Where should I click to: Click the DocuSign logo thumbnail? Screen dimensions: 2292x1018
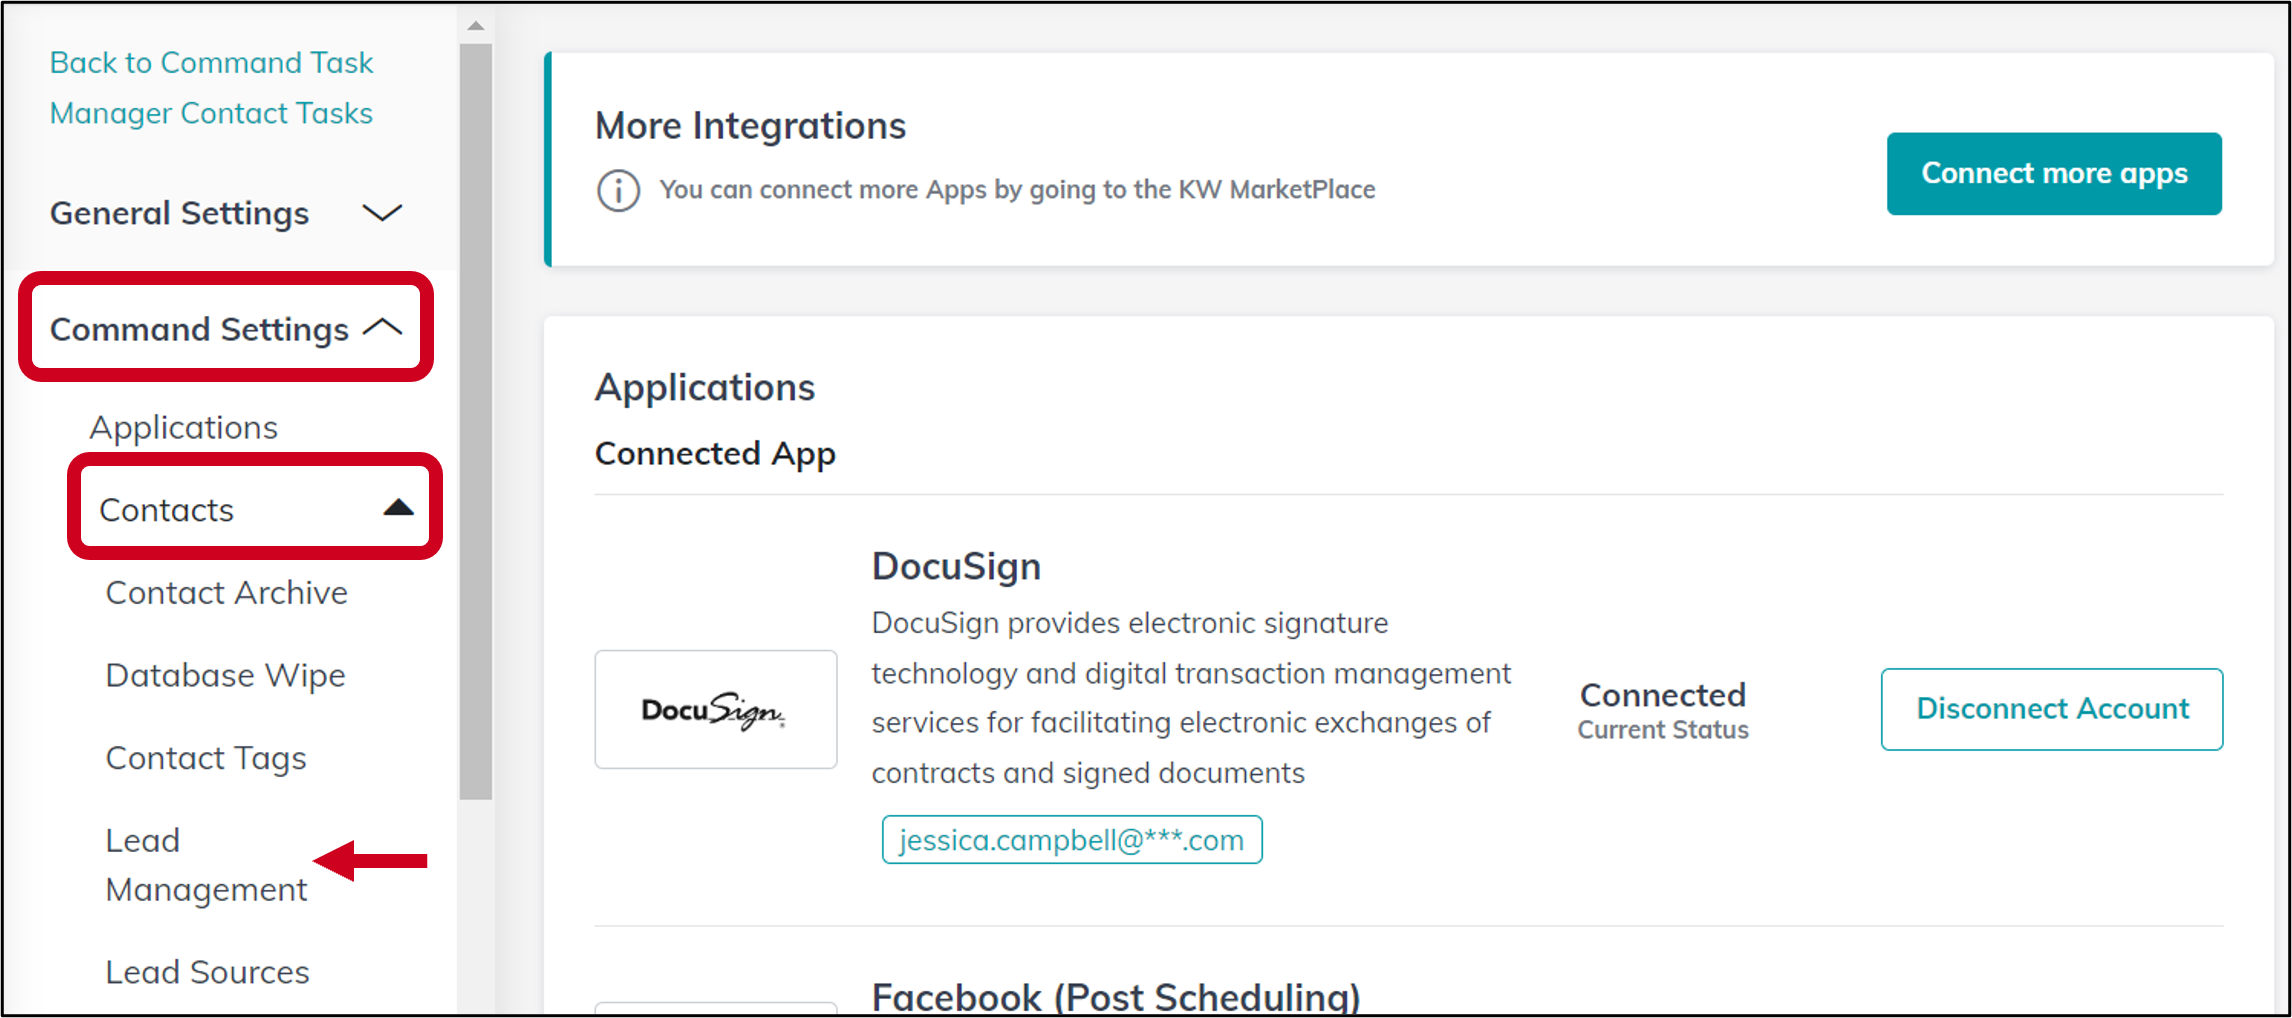click(716, 709)
